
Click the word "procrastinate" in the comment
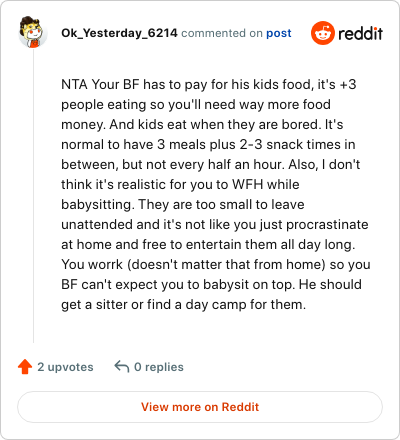(327, 225)
